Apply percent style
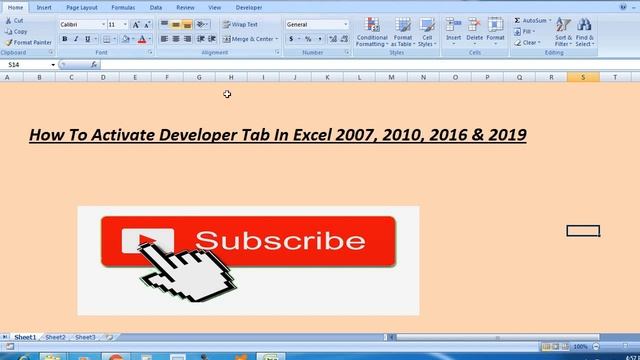Image resolution: width=640 pixels, height=360 pixels. [x=308, y=39]
